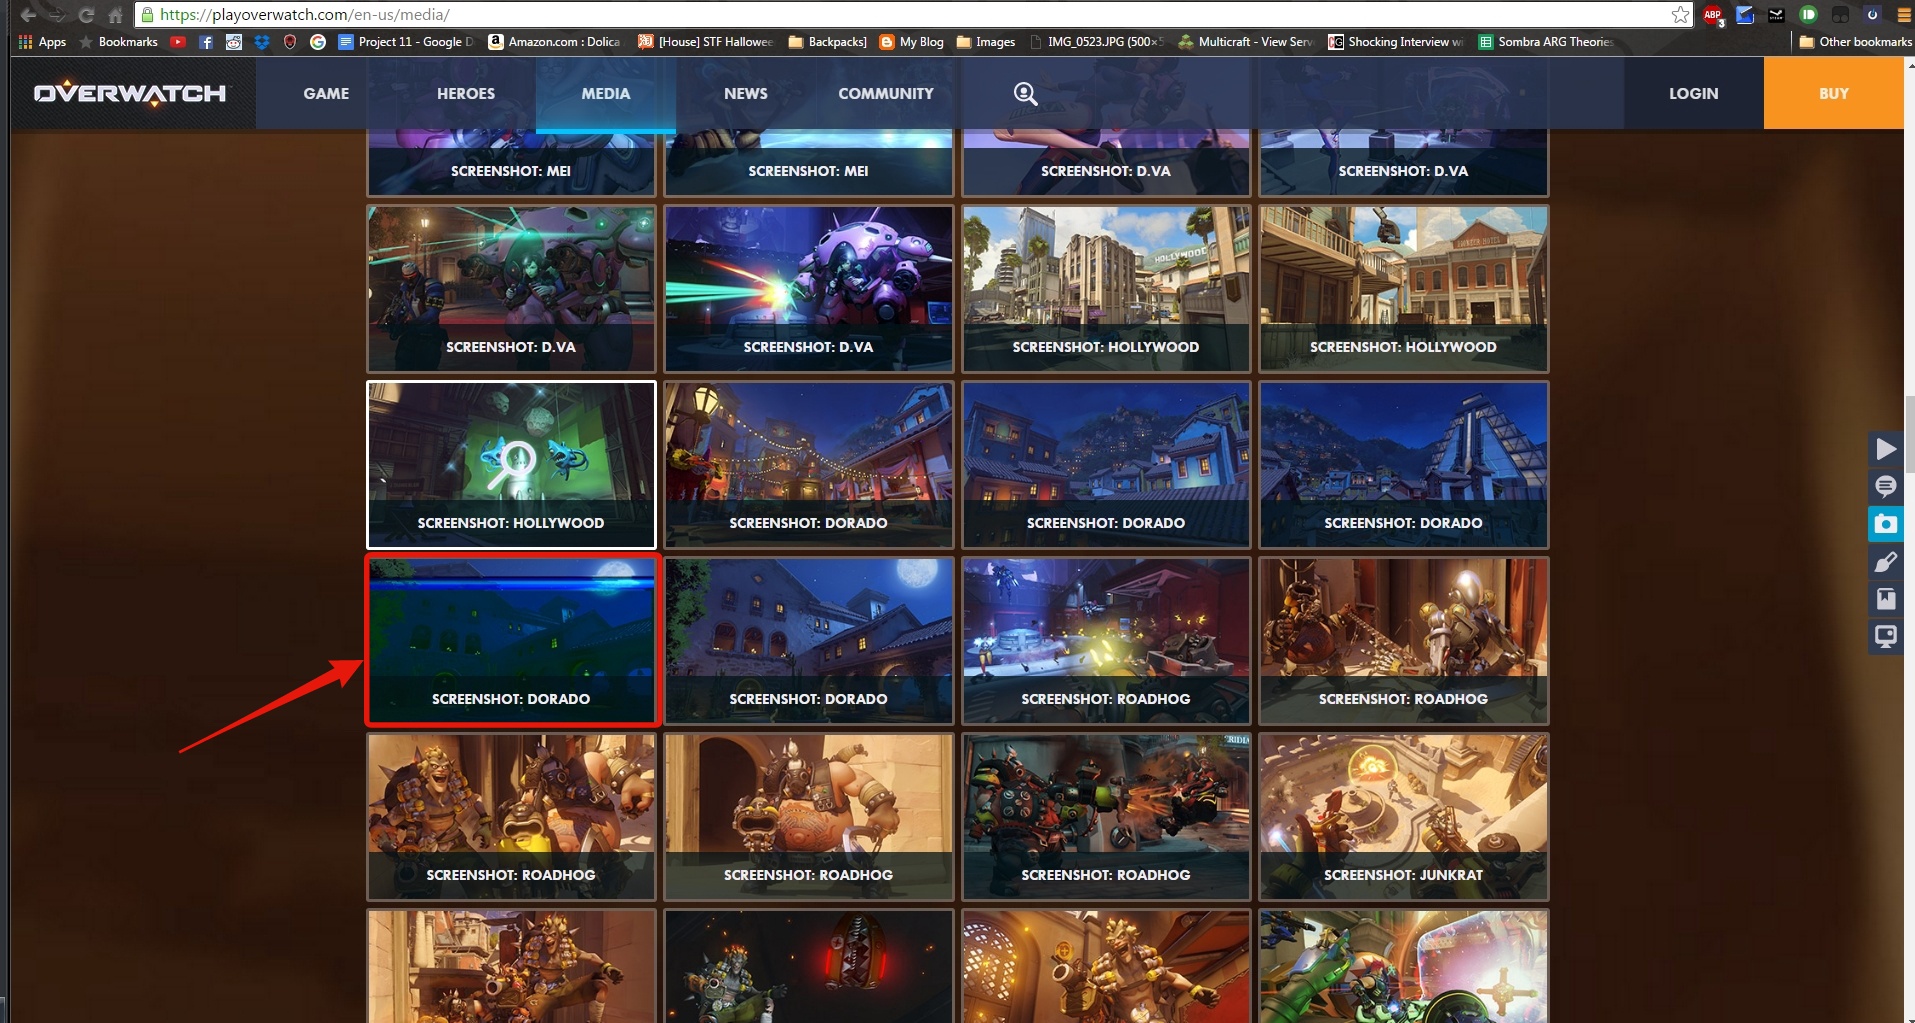Open the Bookmarks folder link

click(x=119, y=42)
